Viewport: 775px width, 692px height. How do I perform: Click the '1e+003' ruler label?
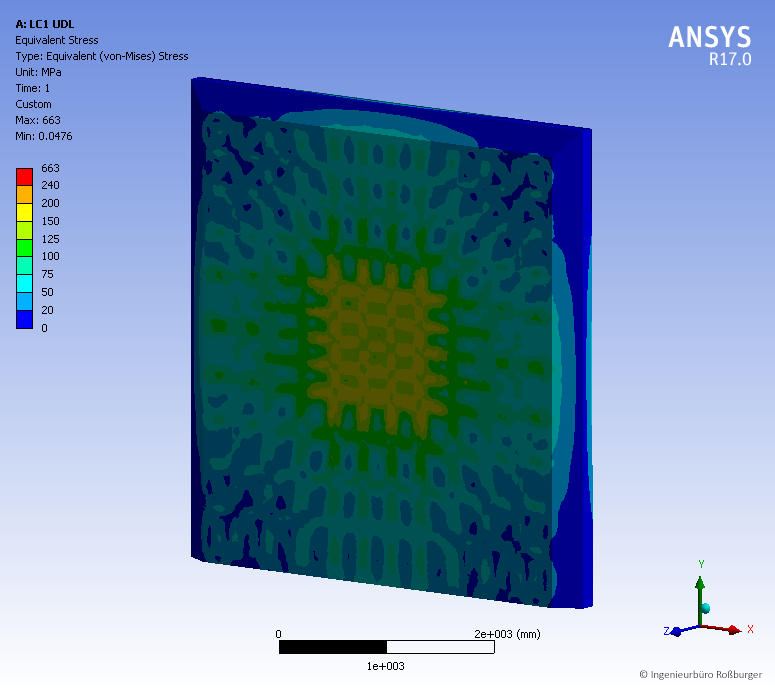pos(386,666)
